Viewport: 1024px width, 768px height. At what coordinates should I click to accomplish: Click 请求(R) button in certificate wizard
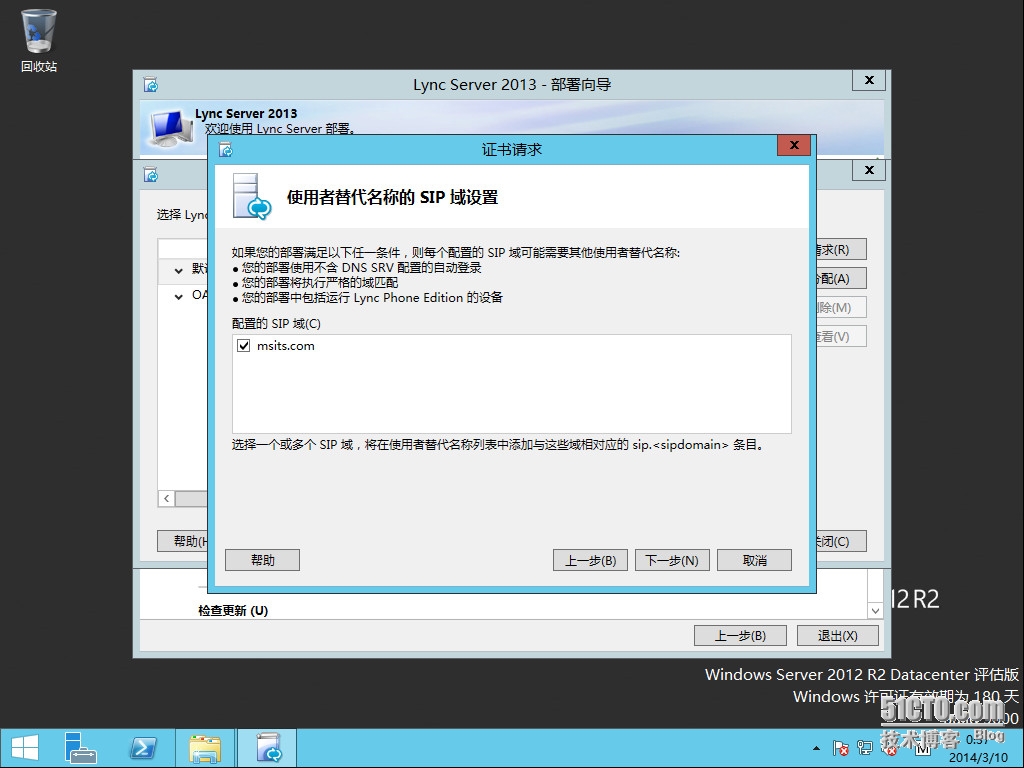point(841,249)
